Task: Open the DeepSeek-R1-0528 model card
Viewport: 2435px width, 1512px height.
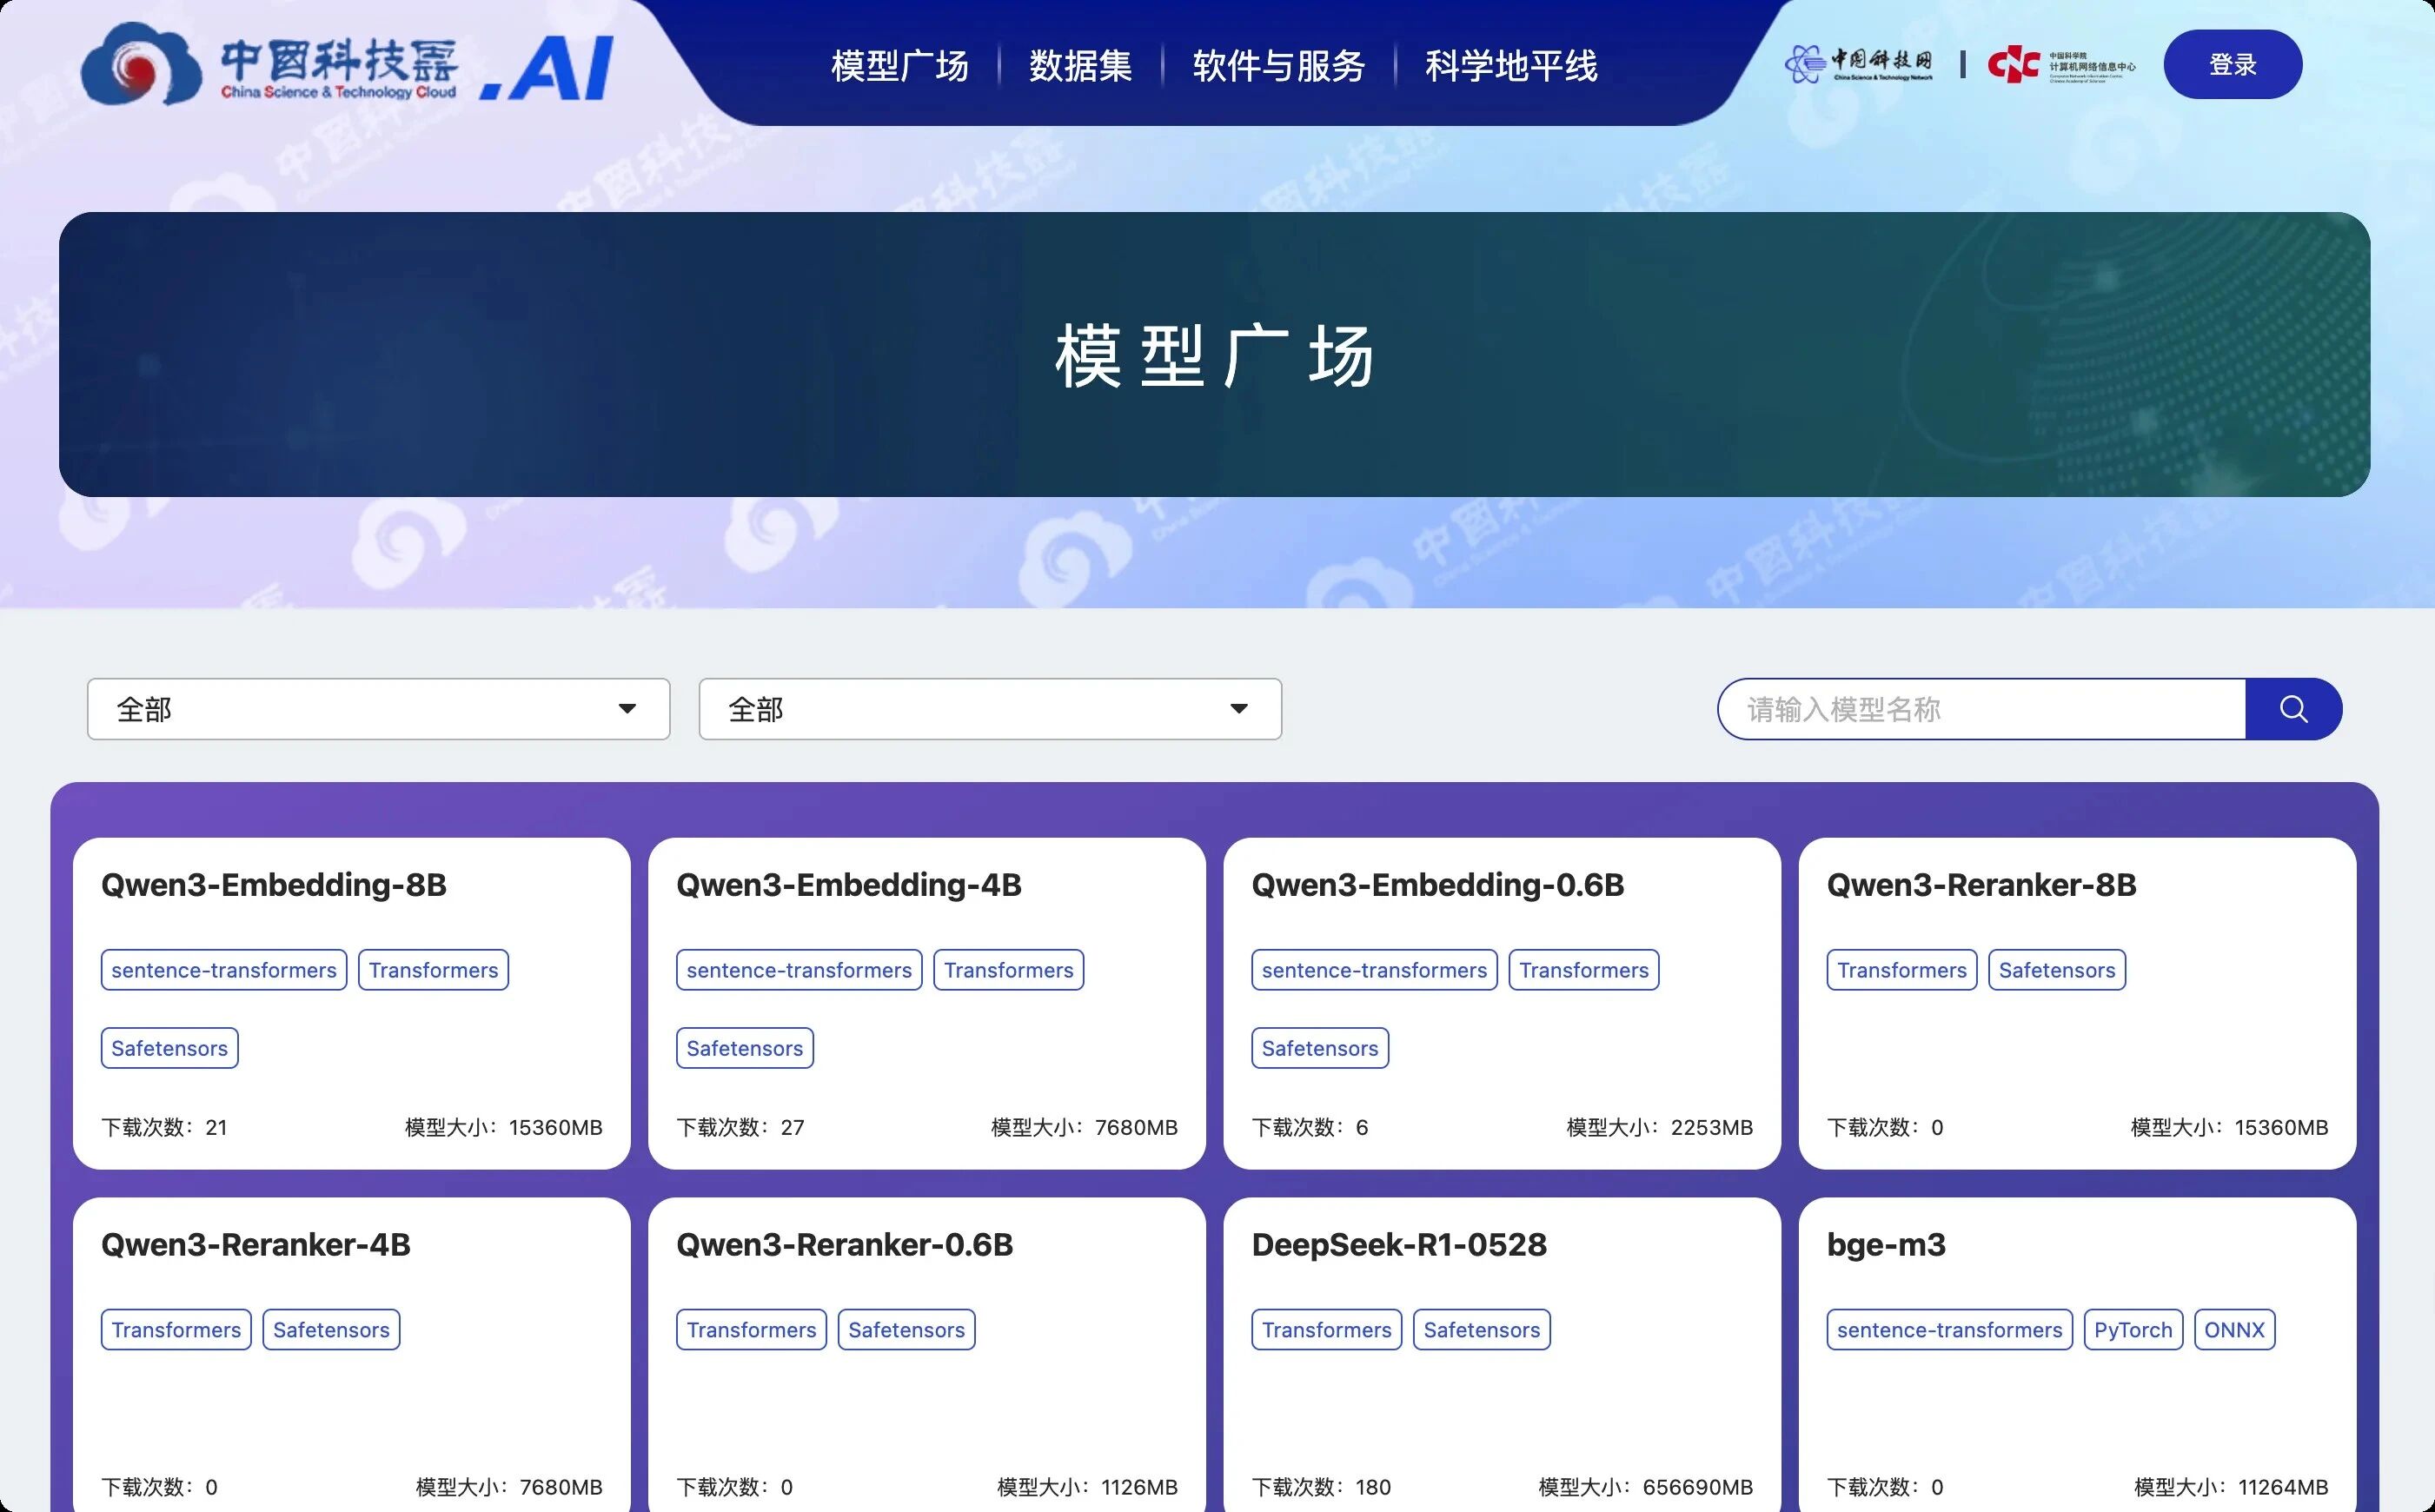Action: point(1502,1355)
